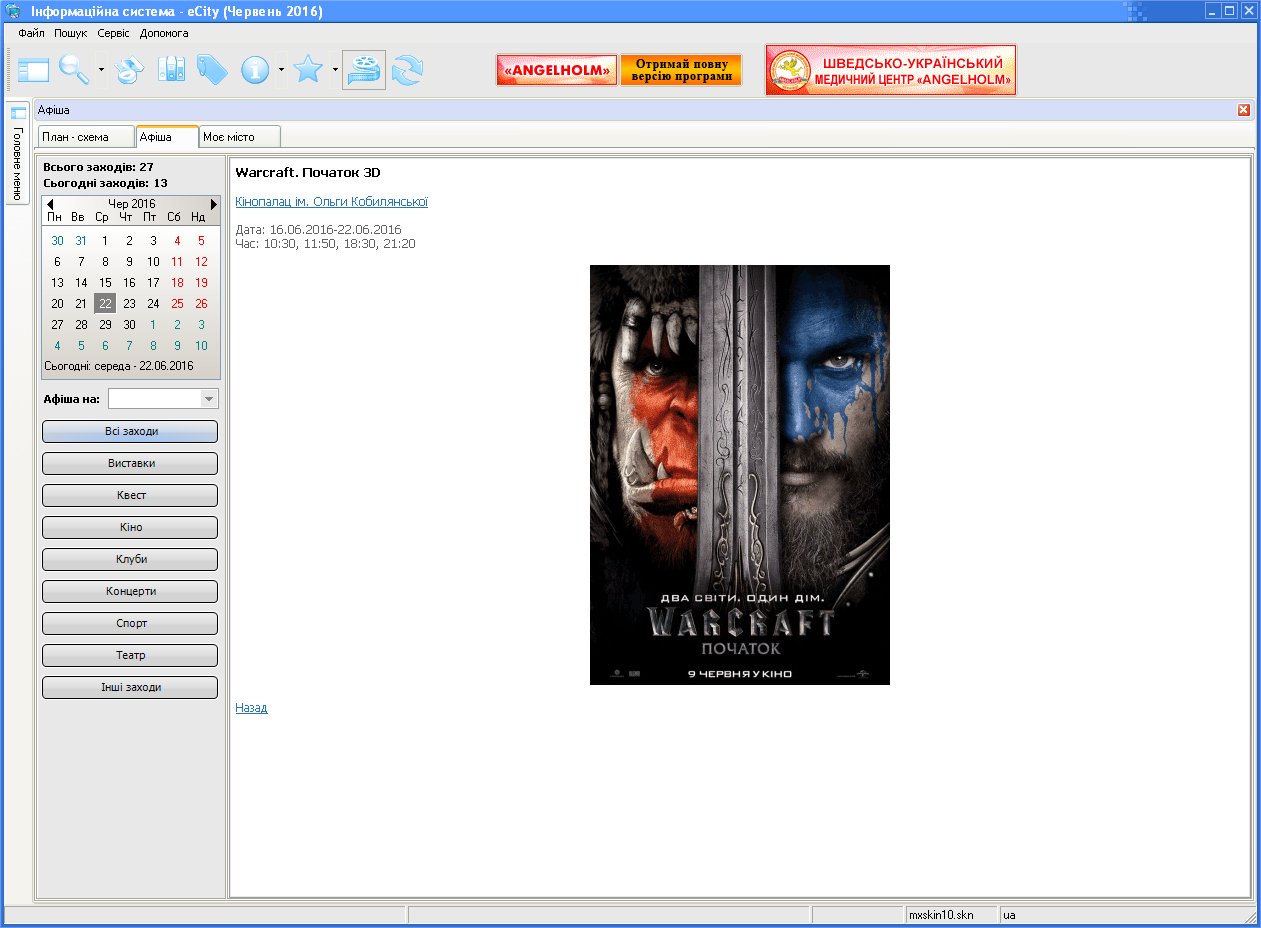Click the Назад link
Viewport: 1261px width, 928px height.
pyautogui.click(x=251, y=708)
